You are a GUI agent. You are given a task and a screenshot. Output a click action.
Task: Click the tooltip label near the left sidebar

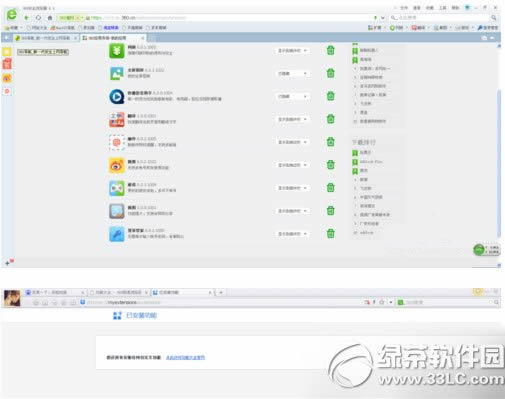click(43, 52)
